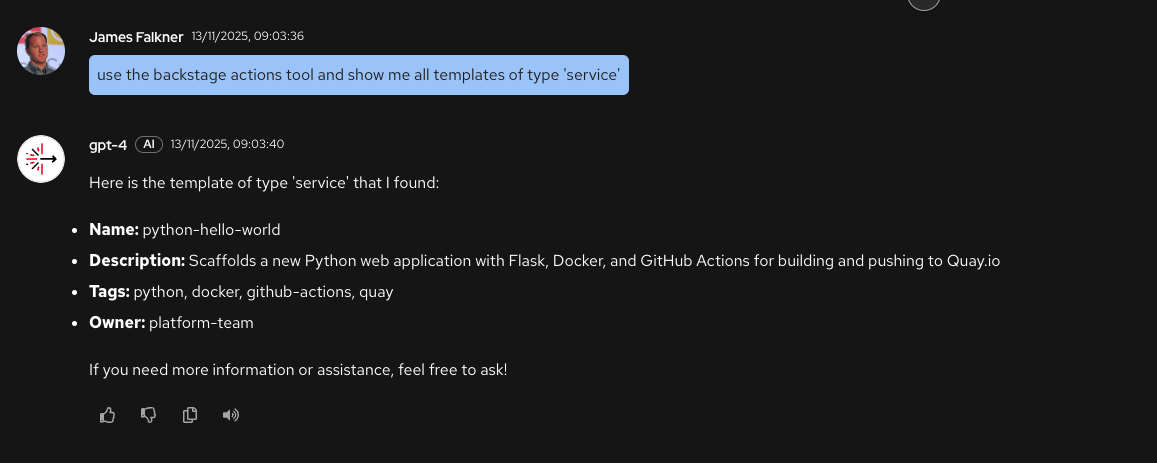Click the python-hello-world template name
The width and height of the screenshot is (1157, 463).
[x=211, y=229]
